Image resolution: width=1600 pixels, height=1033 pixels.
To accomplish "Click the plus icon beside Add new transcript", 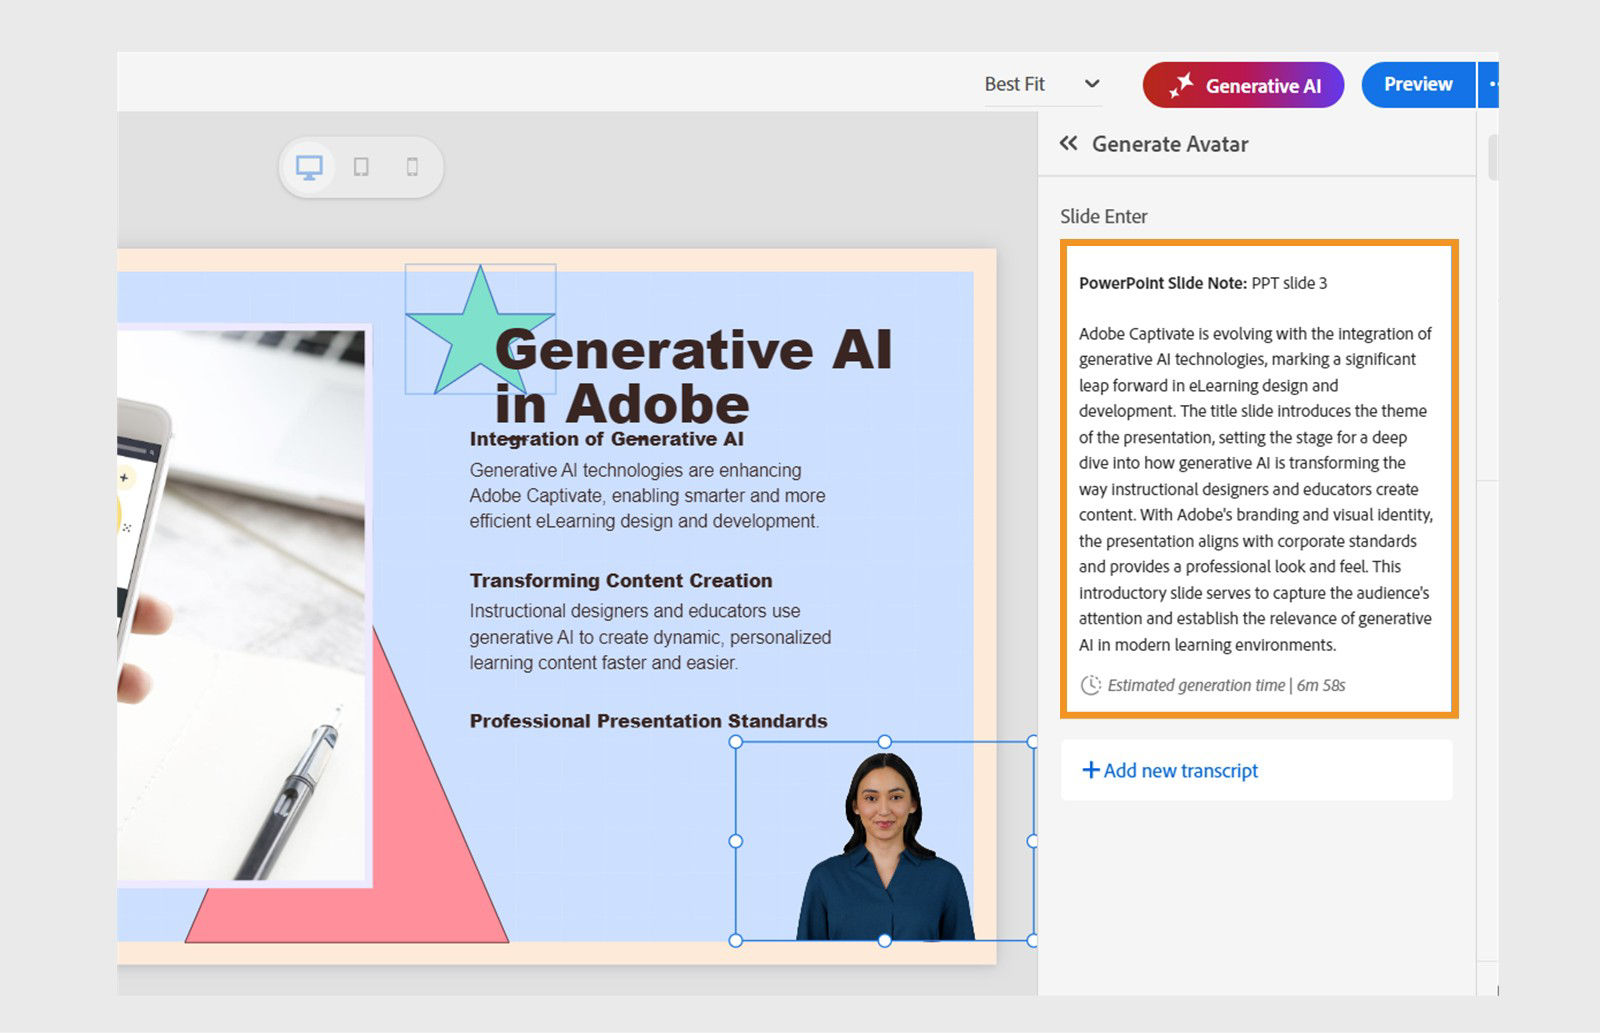I will click(1090, 770).
